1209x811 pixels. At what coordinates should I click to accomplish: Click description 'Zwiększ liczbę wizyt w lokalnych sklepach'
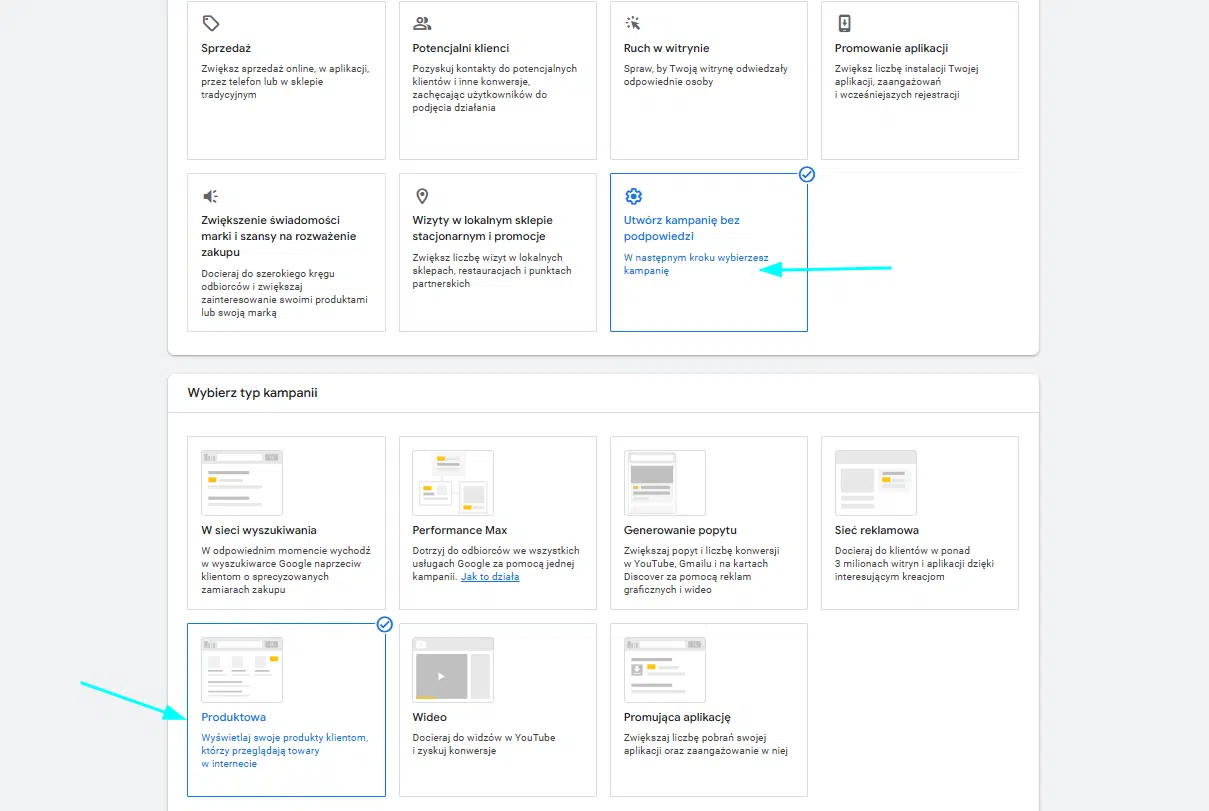(x=492, y=270)
